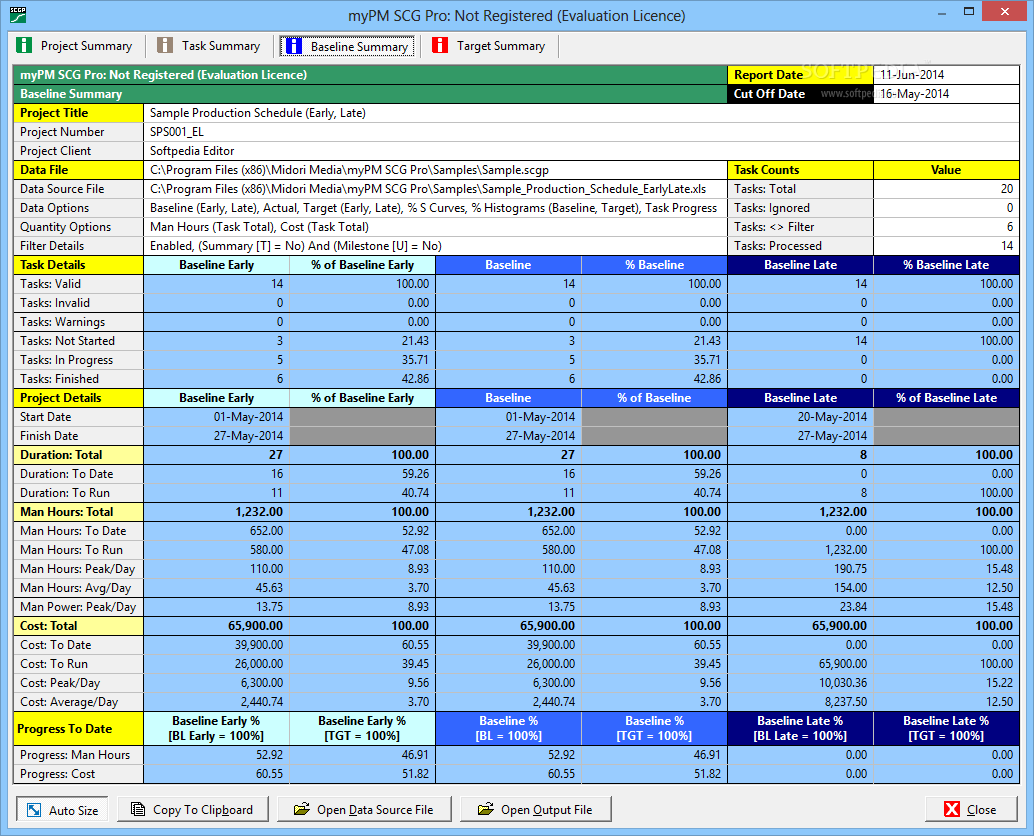Viewport: 1034px width, 836px height.
Task: Click the Progress To Date yellow header
Action: (x=78, y=729)
